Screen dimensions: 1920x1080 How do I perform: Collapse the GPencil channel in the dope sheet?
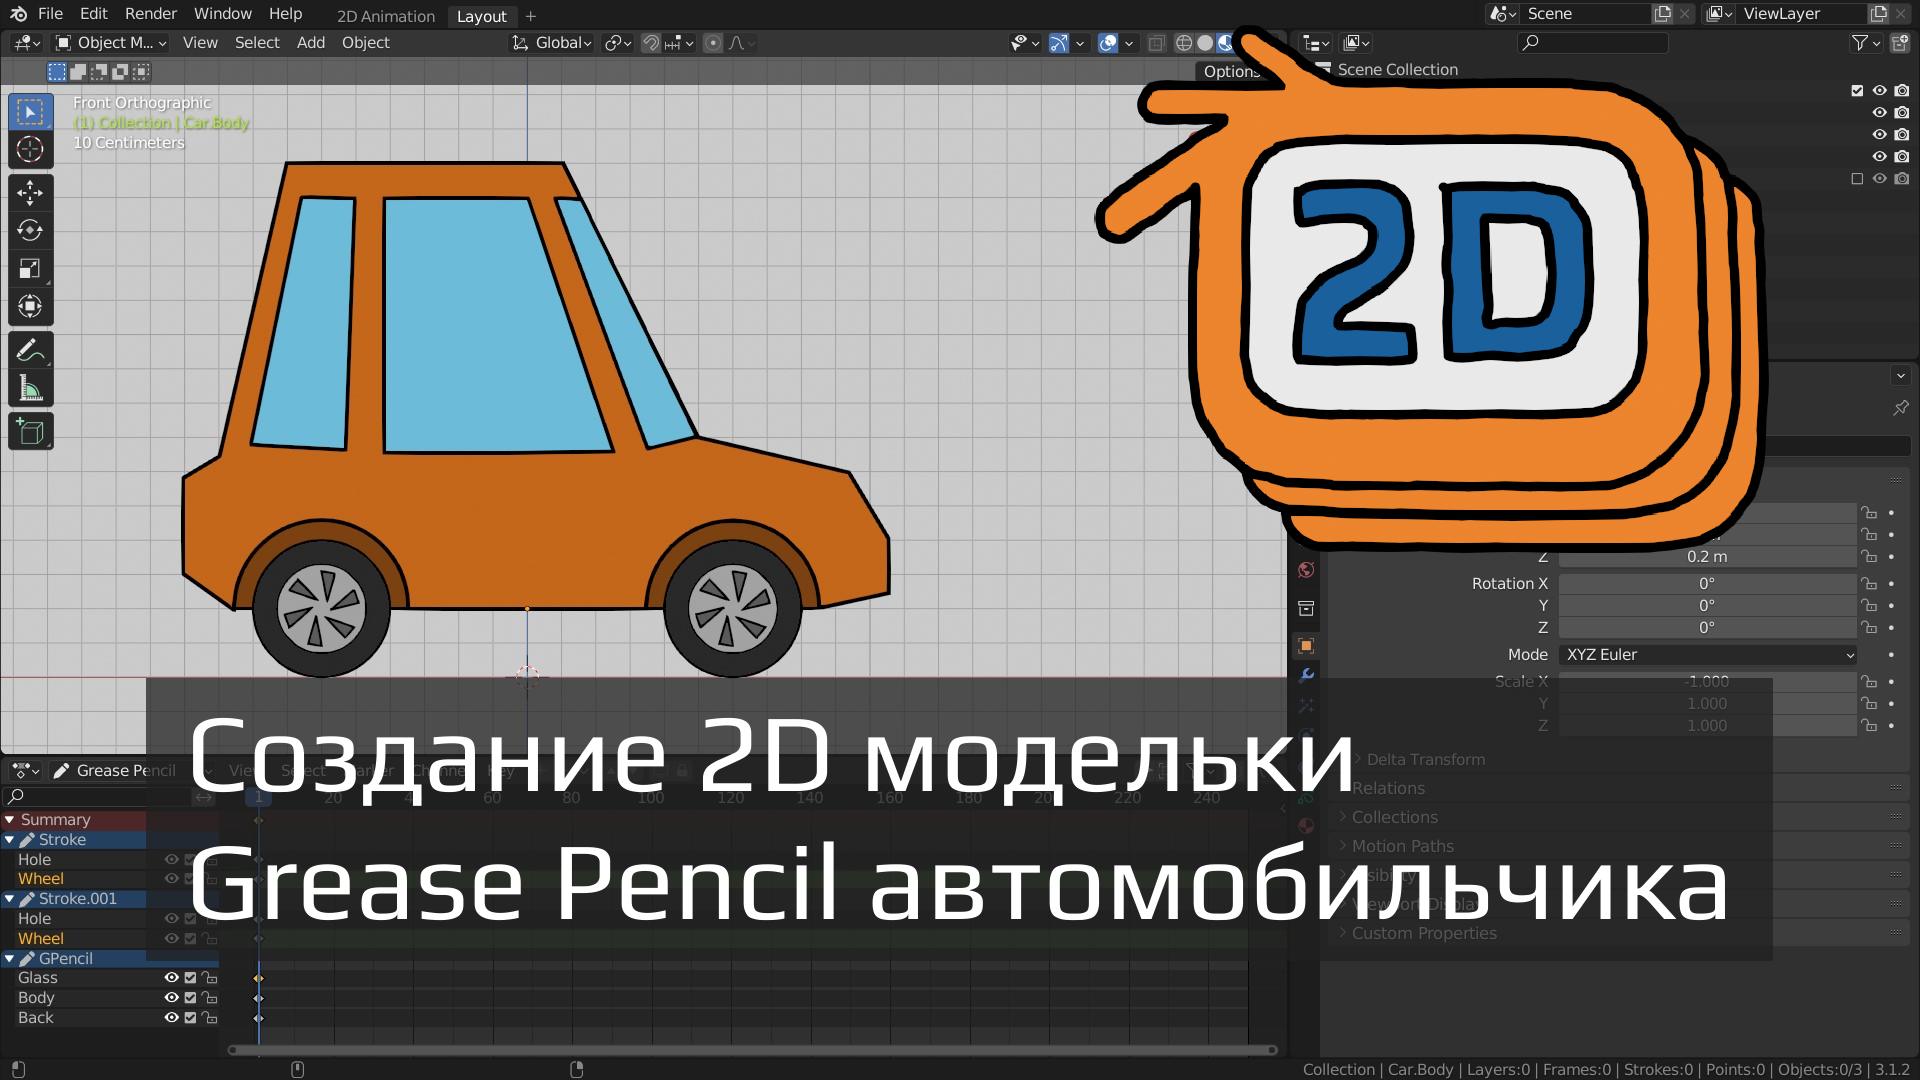coord(10,958)
